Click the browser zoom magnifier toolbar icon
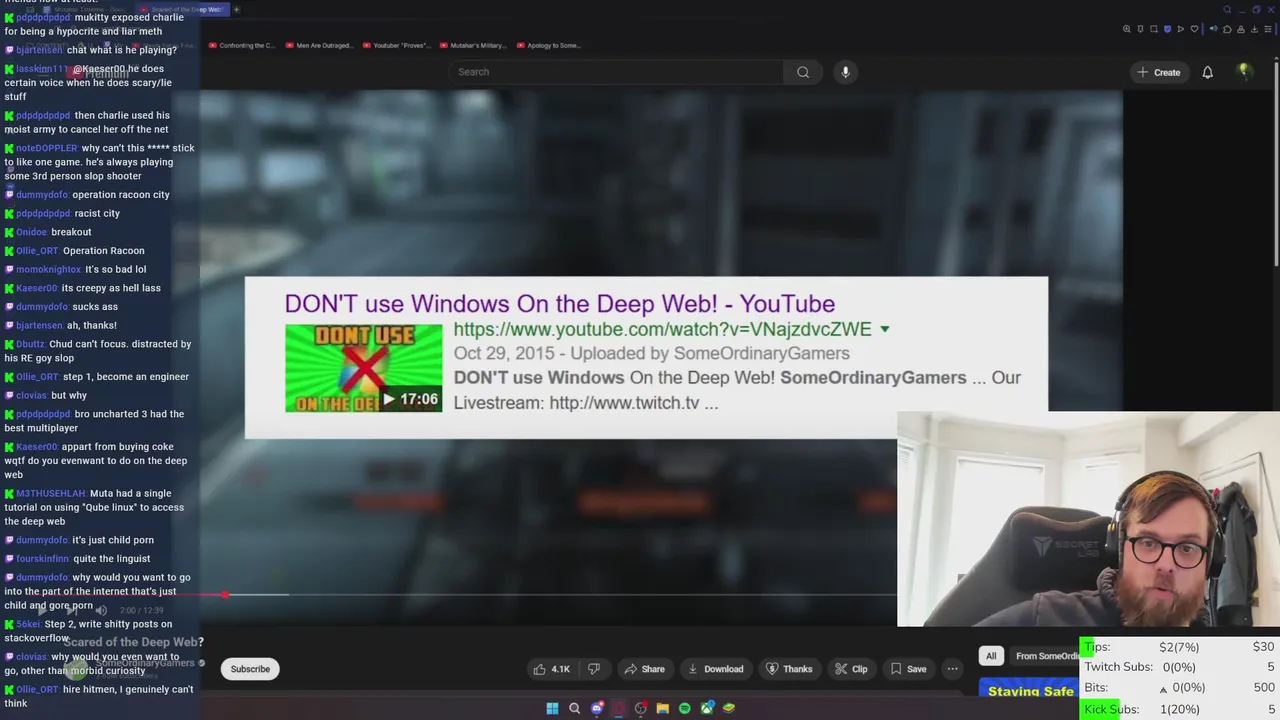This screenshot has width=1280, height=720. pos(1127,29)
